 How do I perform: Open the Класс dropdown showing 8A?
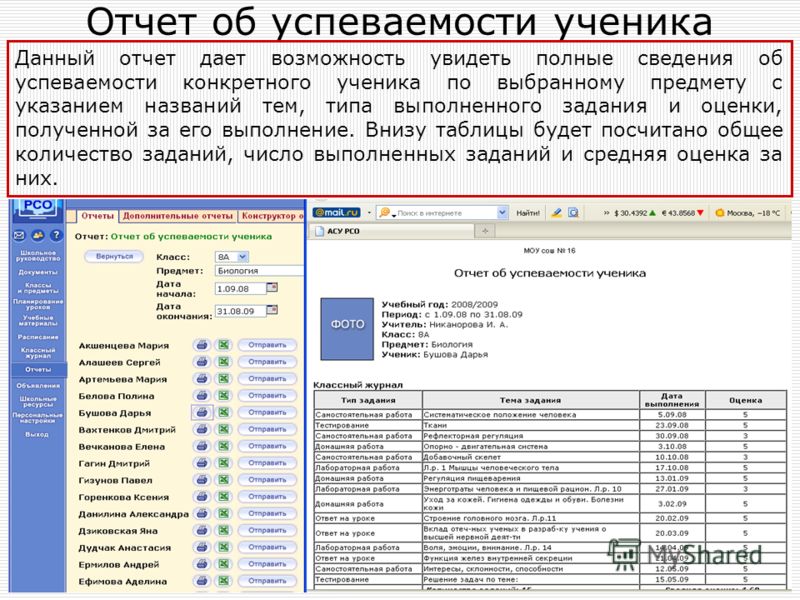point(232,257)
